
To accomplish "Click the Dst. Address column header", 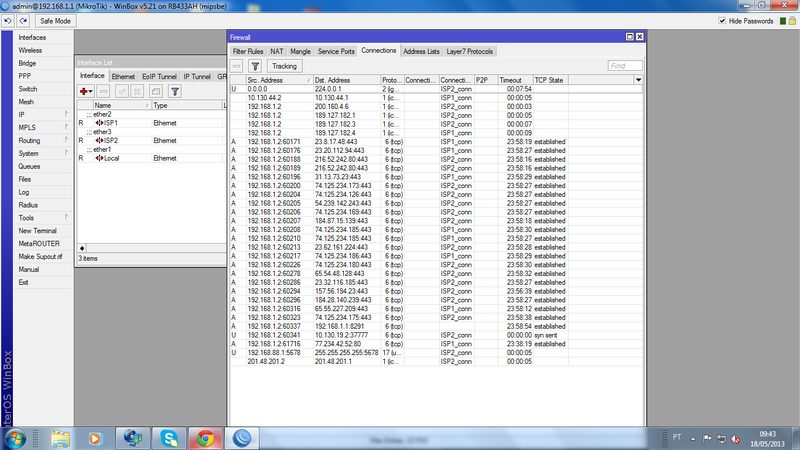I will tap(346, 80).
